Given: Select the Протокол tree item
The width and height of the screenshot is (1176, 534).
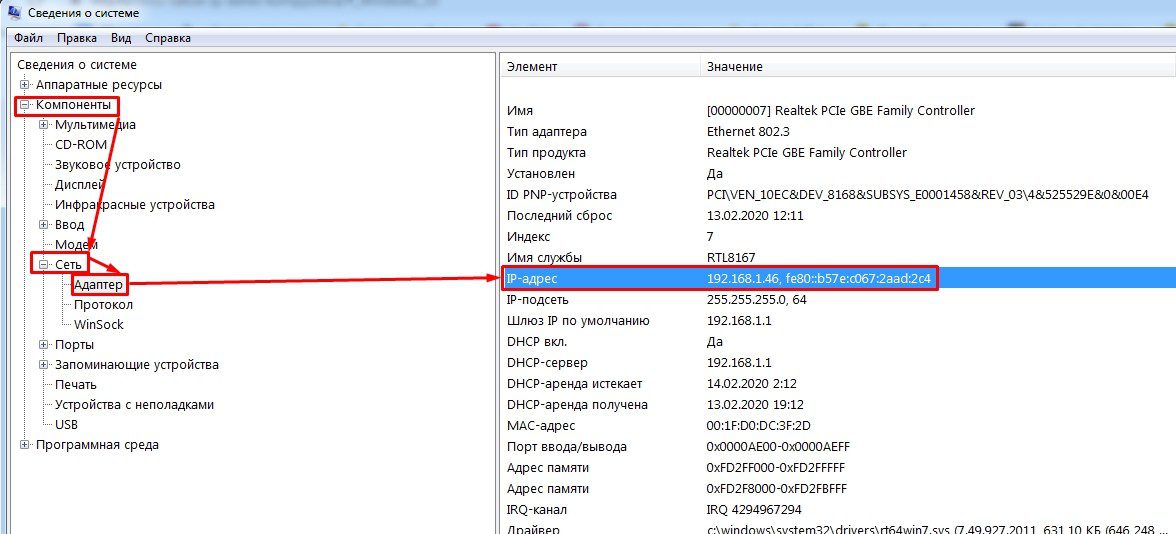Looking at the screenshot, I should (104, 304).
